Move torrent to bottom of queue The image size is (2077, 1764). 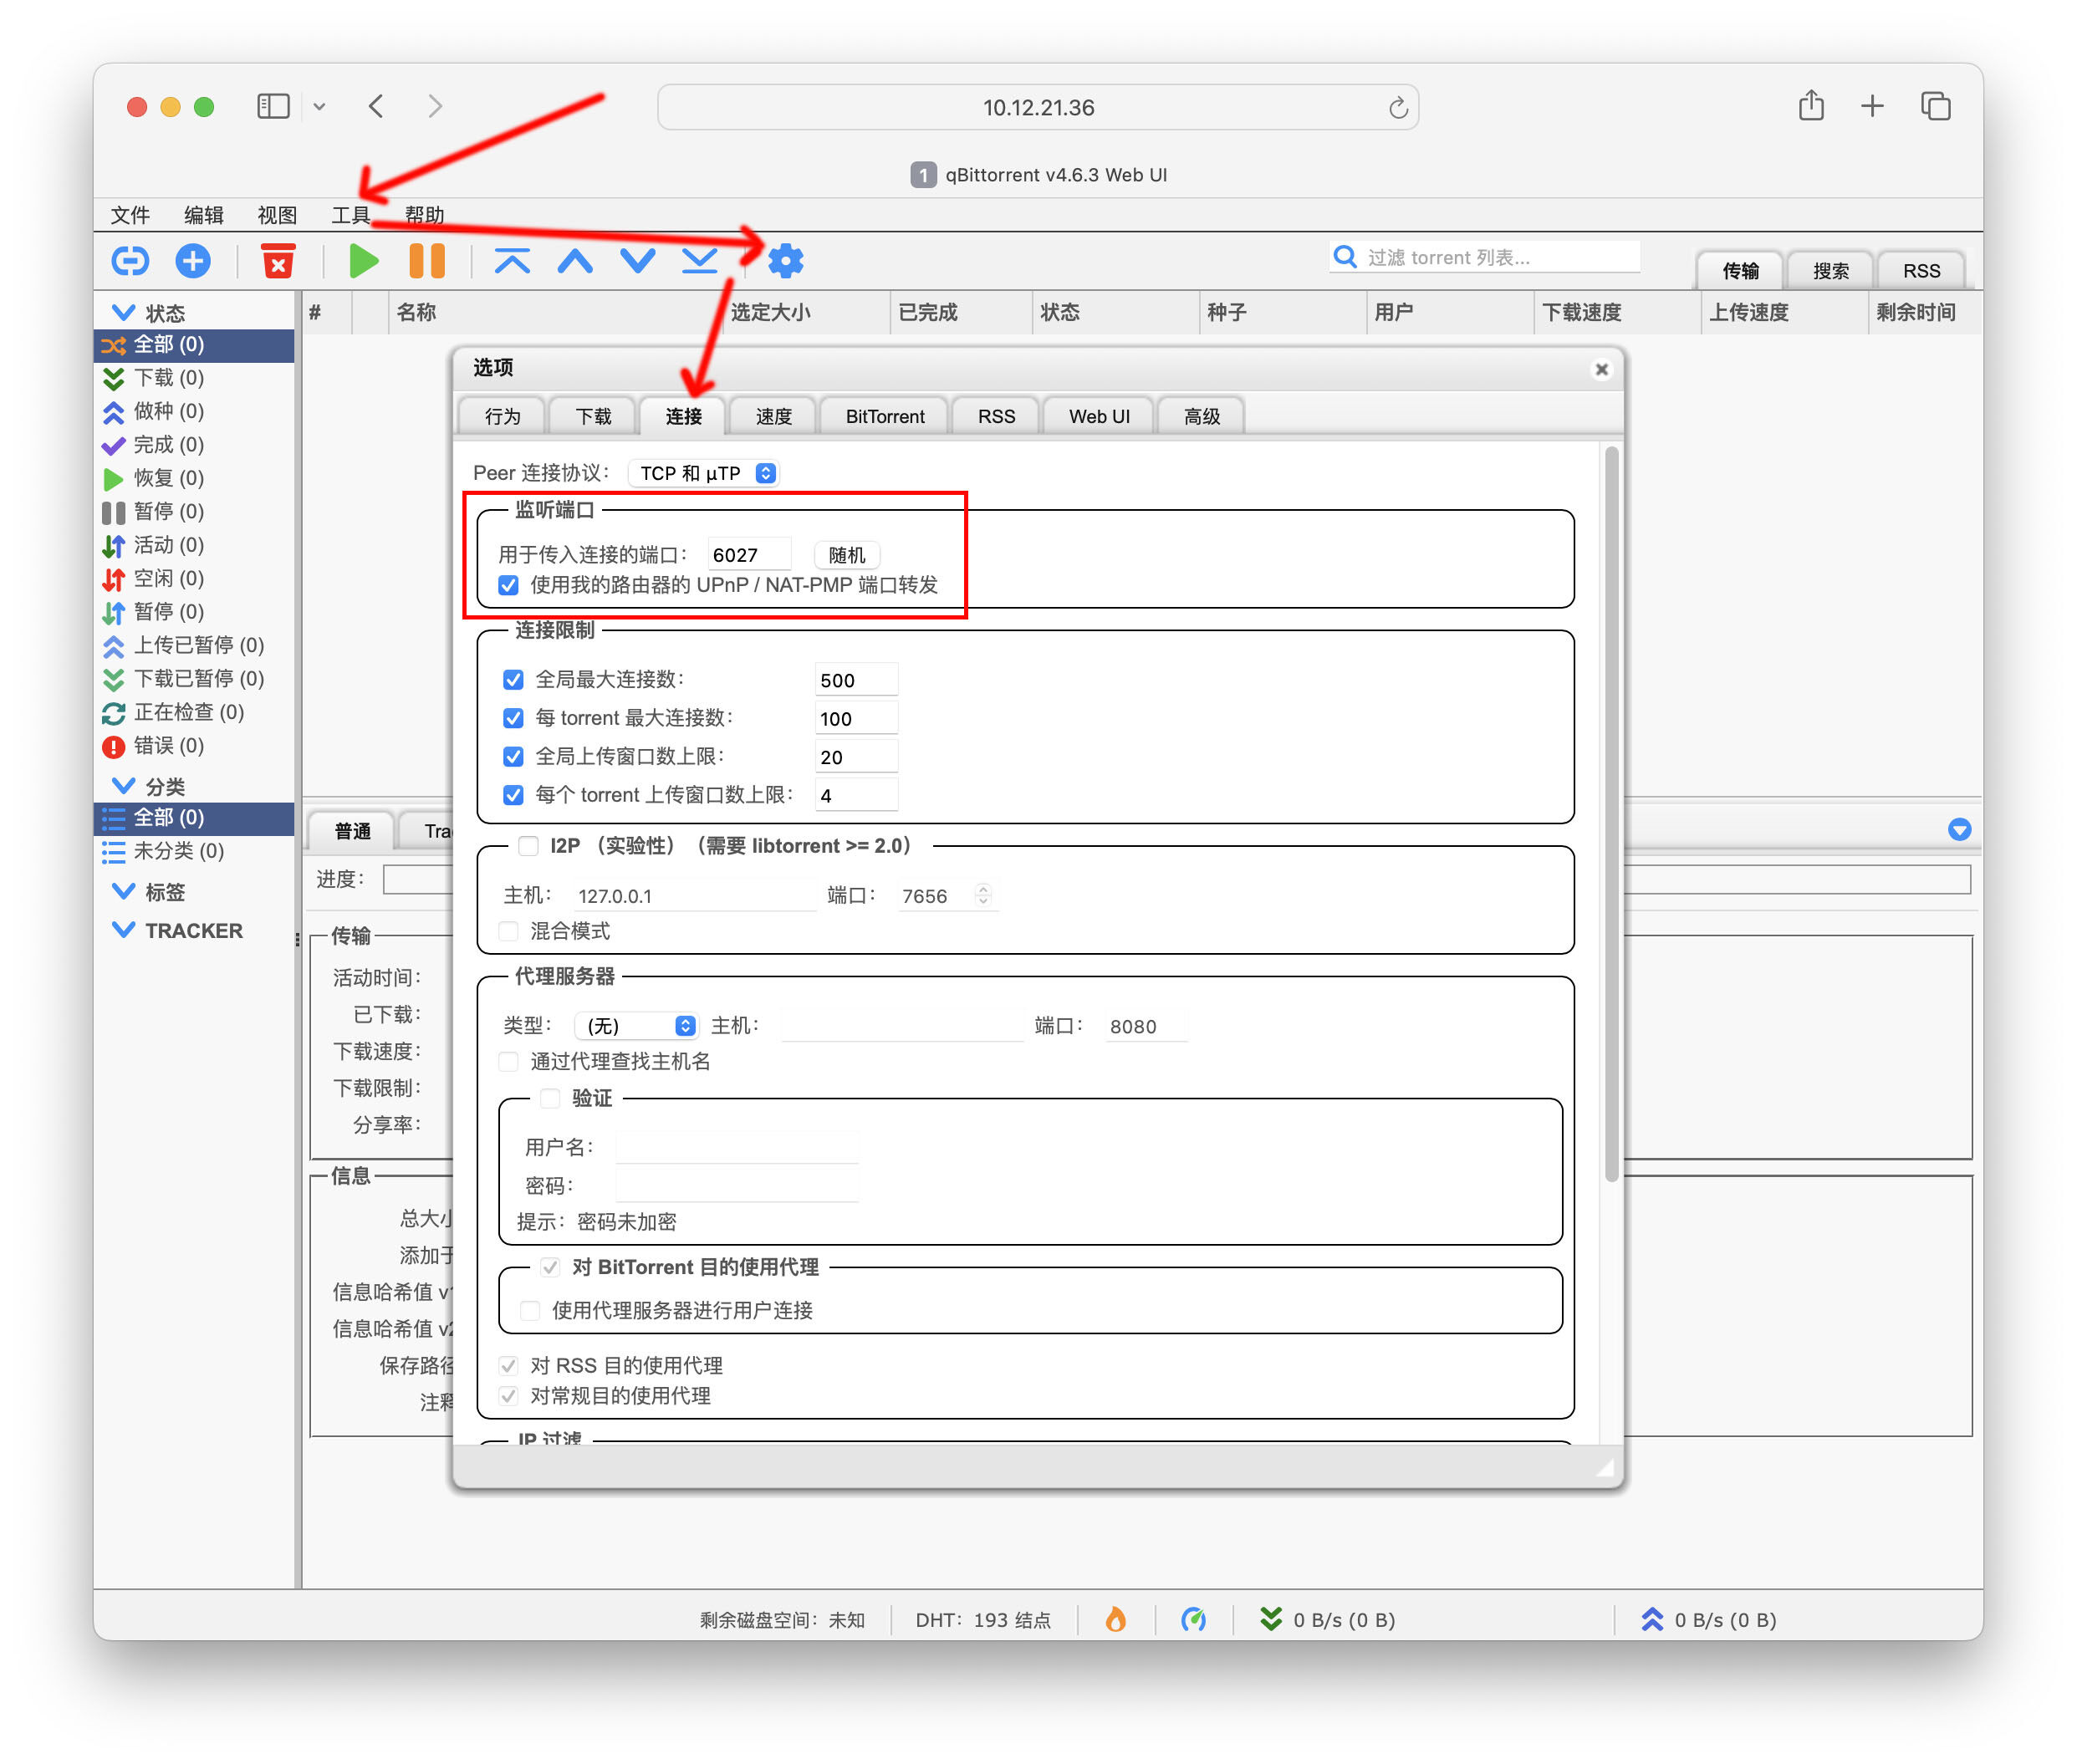(699, 261)
